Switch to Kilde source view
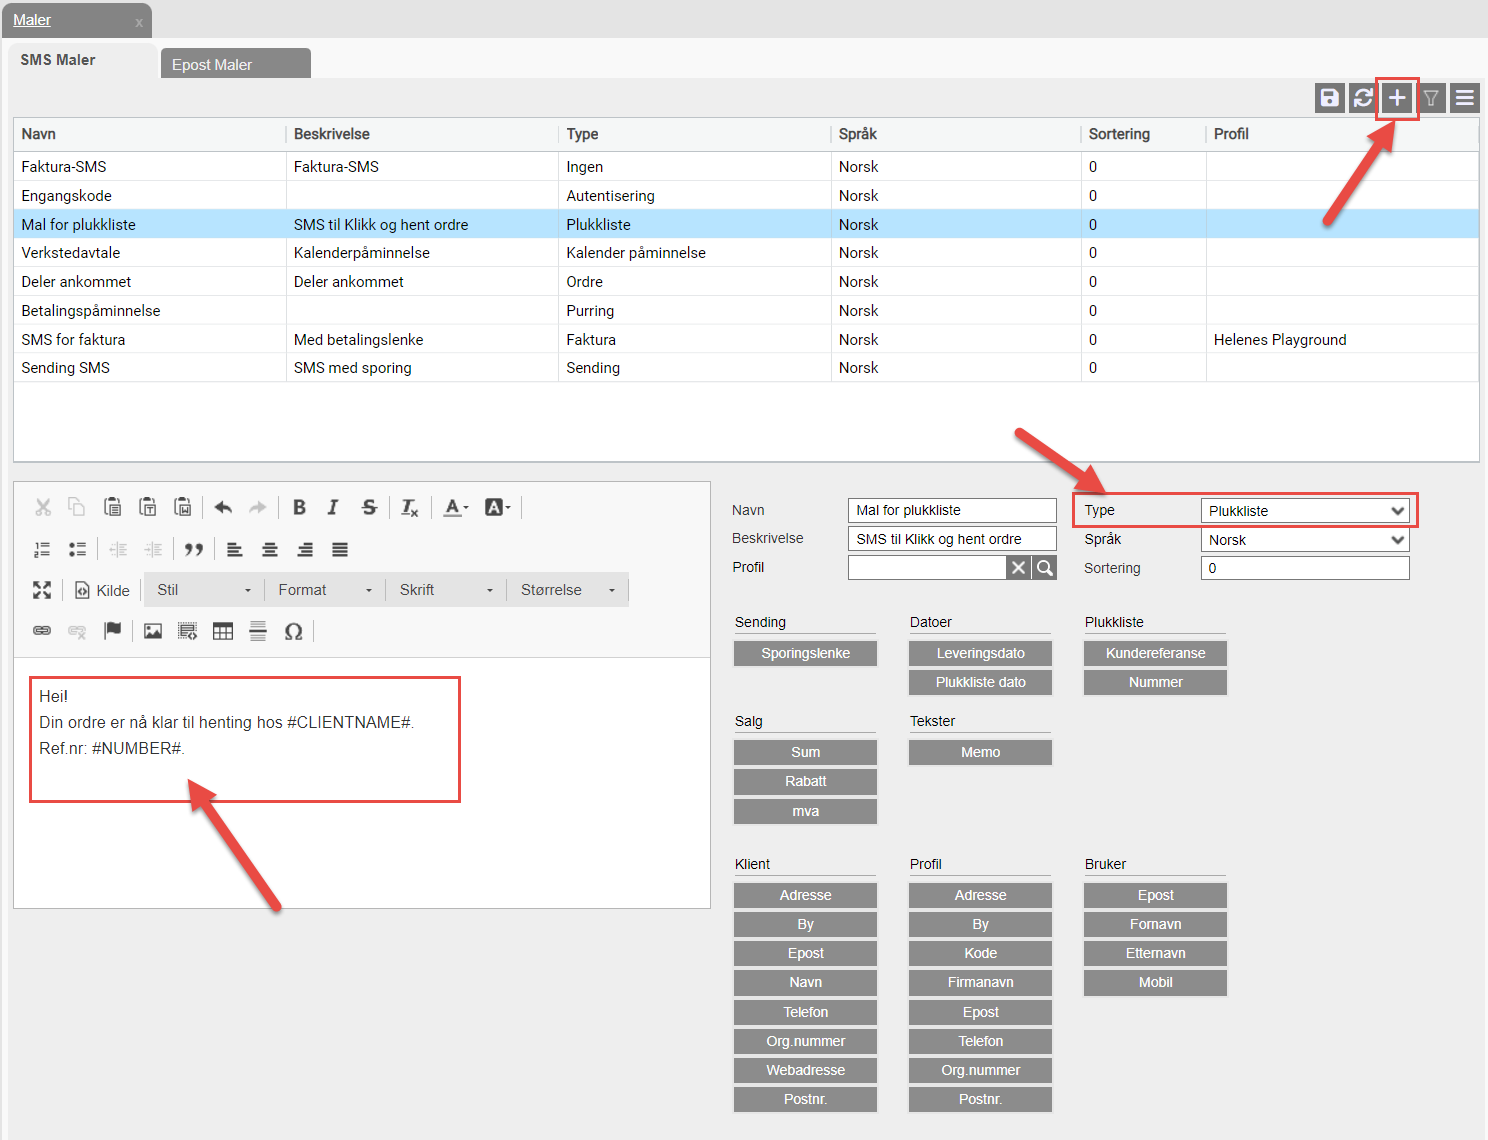1488x1140 pixels. 102,590
